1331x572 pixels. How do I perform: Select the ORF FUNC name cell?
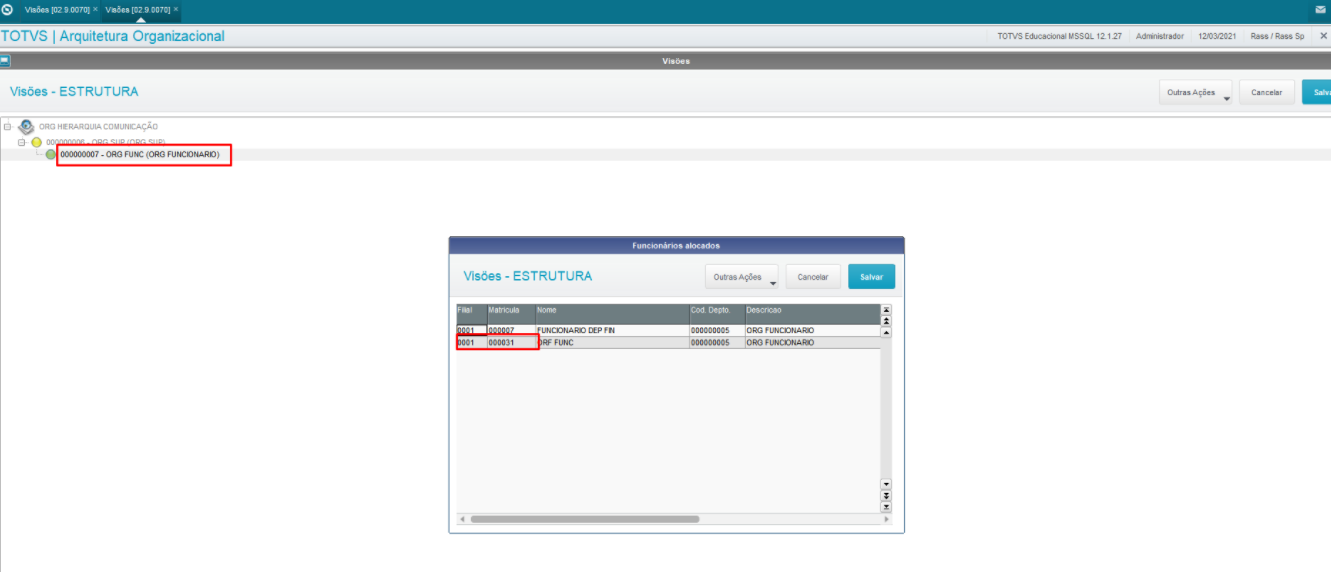click(x=612, y=342)
